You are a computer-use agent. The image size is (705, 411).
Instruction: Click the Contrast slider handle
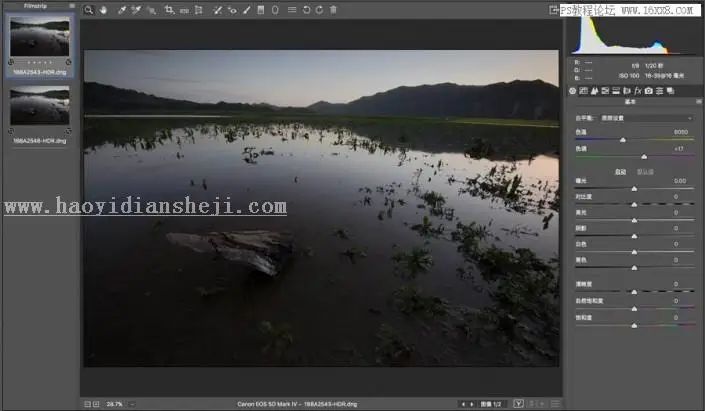point(634,204)
